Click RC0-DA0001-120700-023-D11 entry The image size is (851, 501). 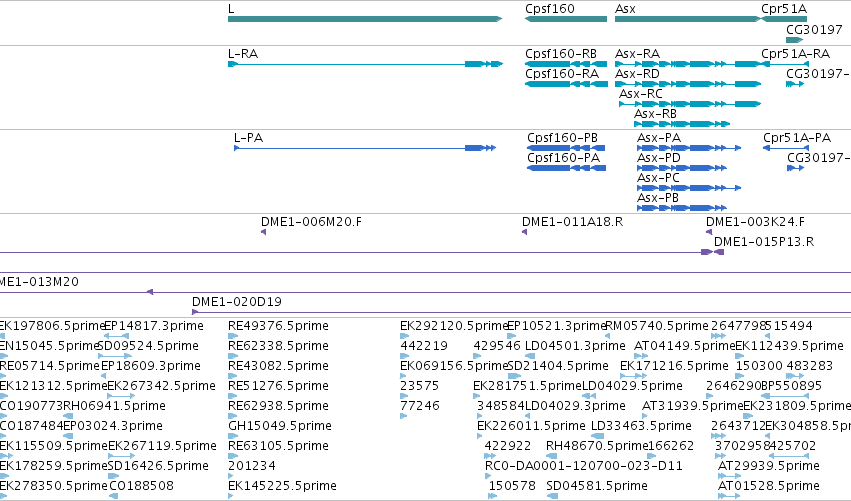point(583,466)
